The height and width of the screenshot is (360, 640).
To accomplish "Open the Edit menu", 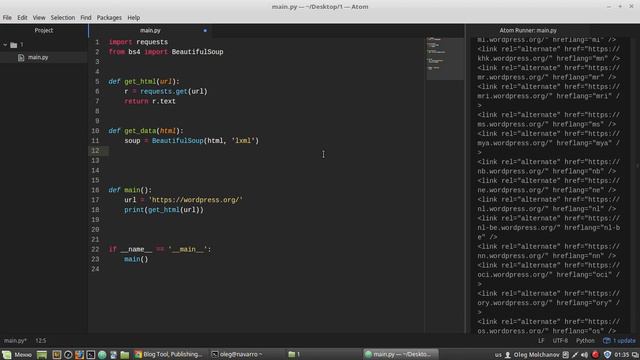I will pos(22,18).
